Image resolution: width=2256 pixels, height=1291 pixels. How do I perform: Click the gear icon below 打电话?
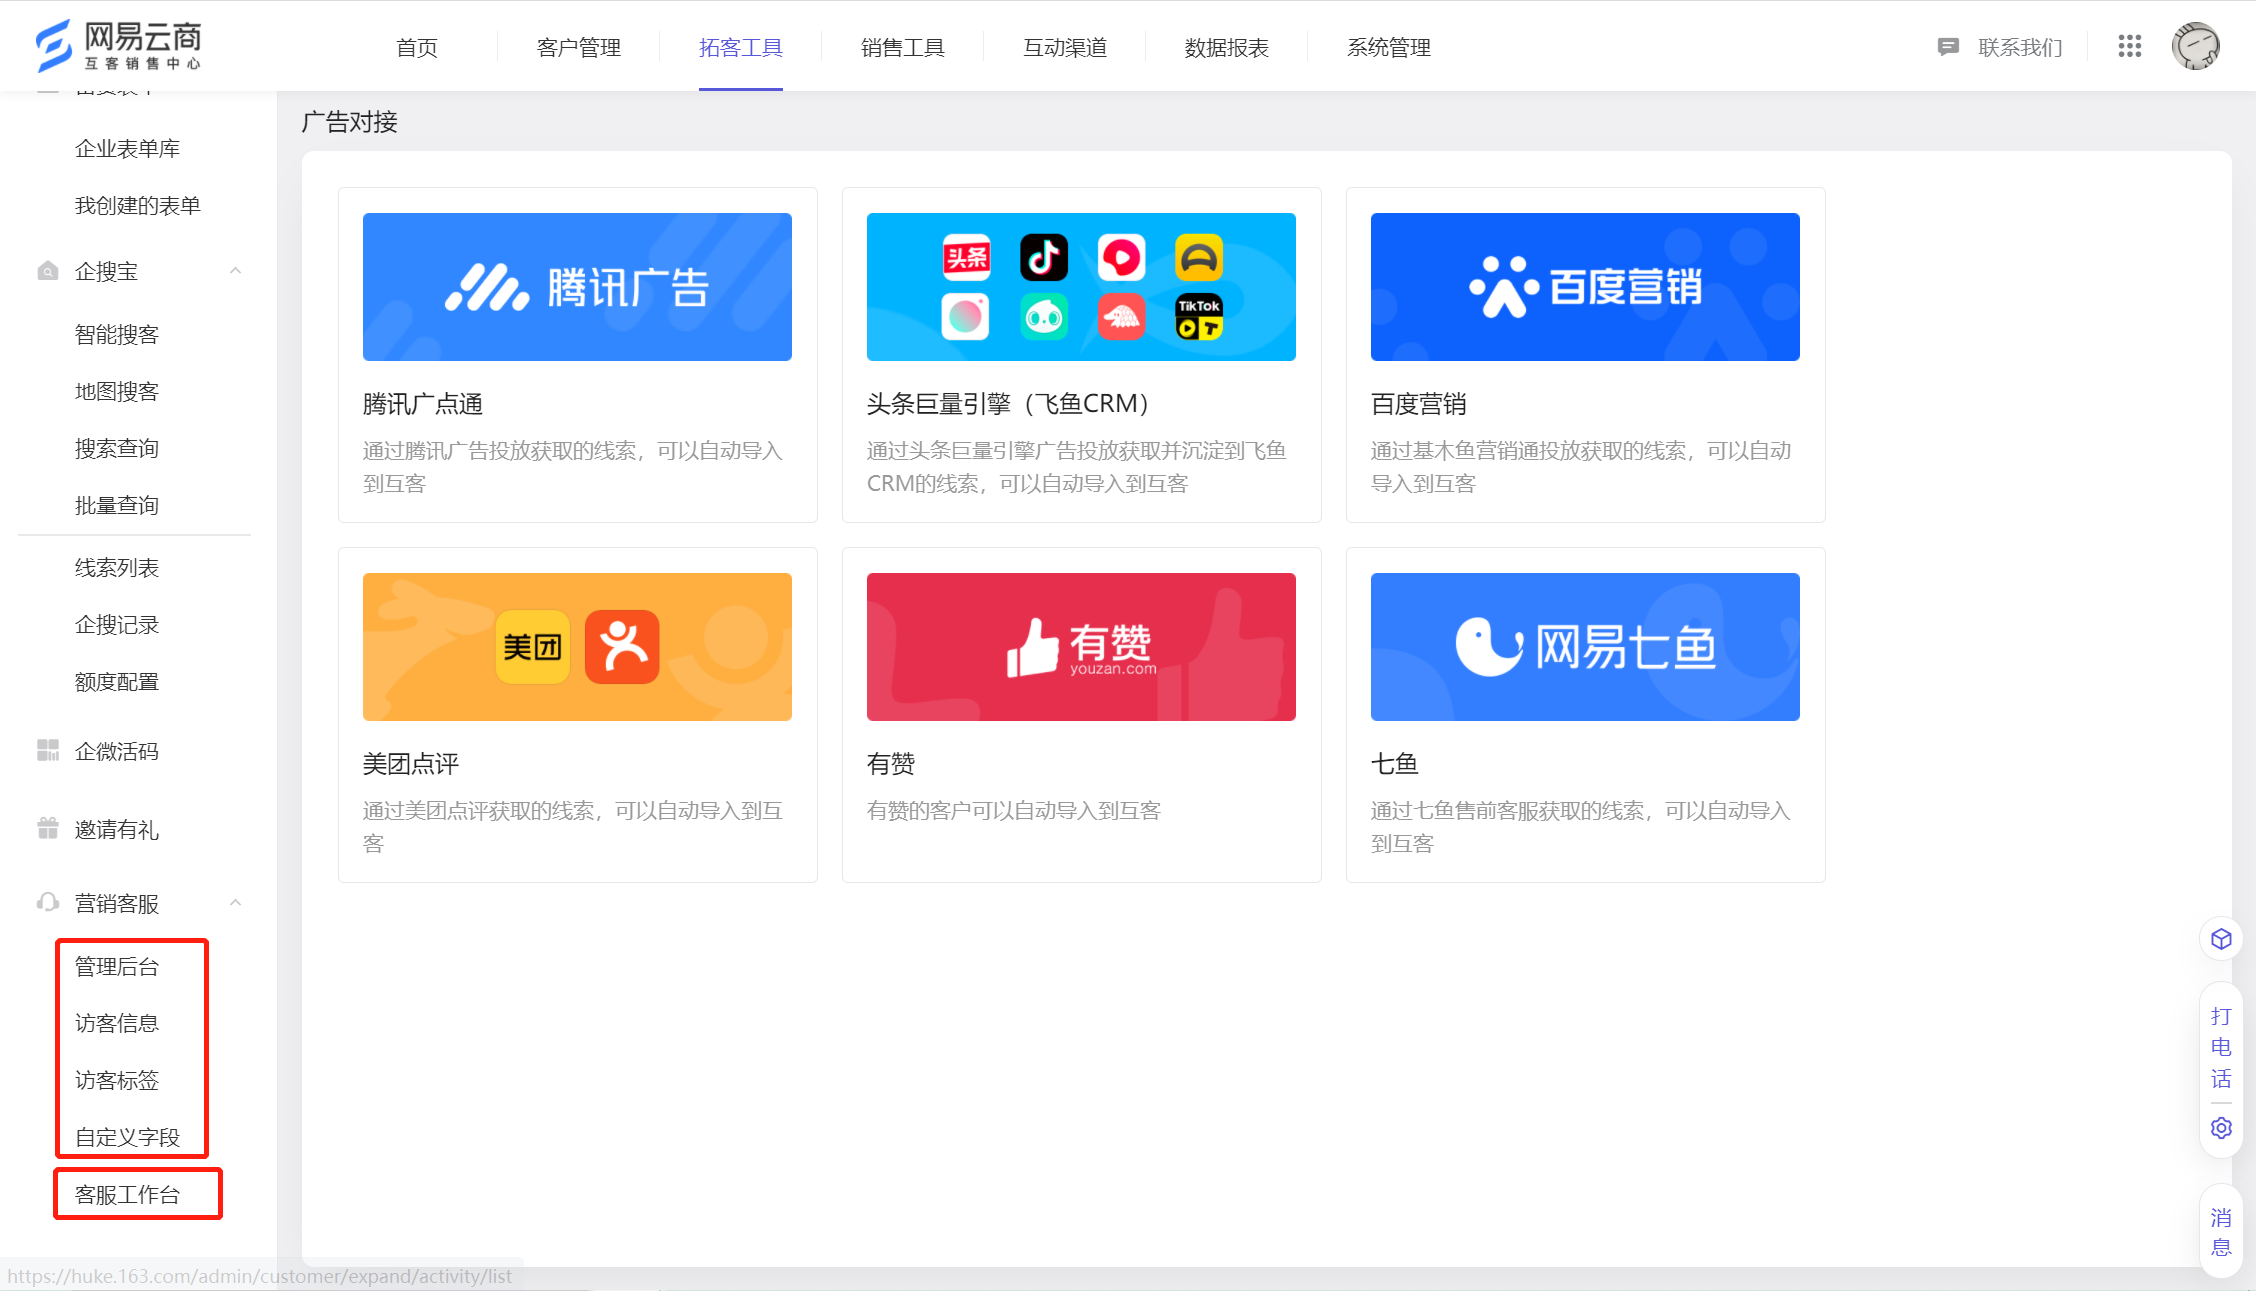click(2221, 1128)
